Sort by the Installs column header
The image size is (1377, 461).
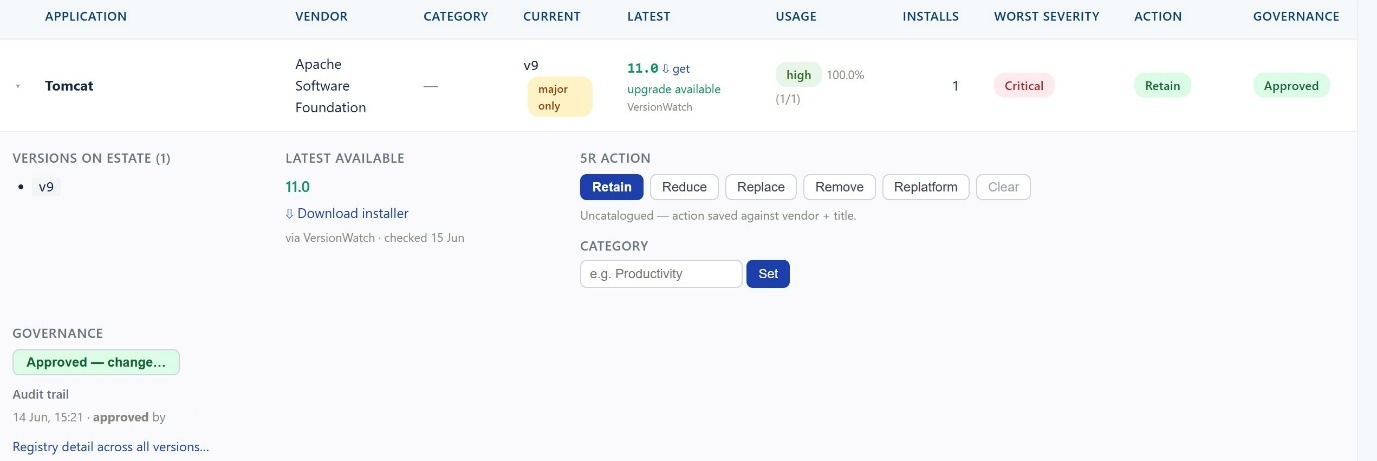point(931,16)
